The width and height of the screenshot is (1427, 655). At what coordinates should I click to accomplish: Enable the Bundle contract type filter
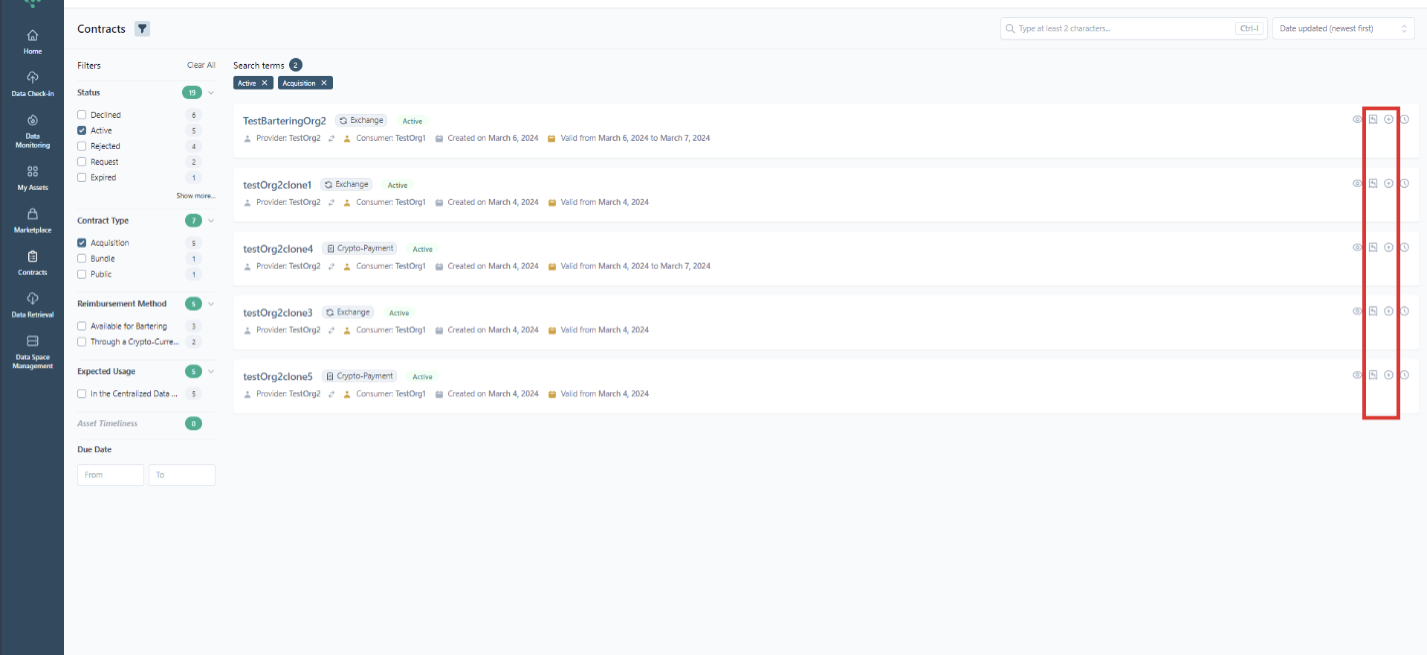pyautogui.click(x=82, y=259)
